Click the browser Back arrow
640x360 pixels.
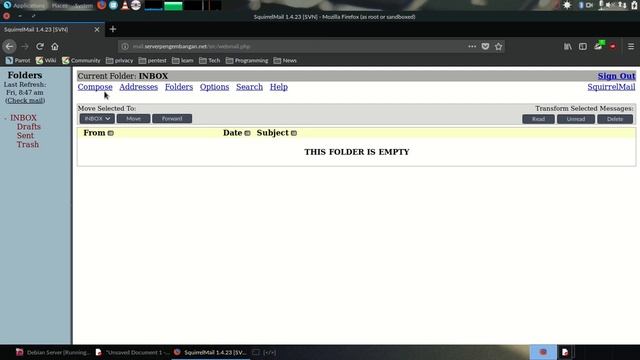[x=9, y=47]
